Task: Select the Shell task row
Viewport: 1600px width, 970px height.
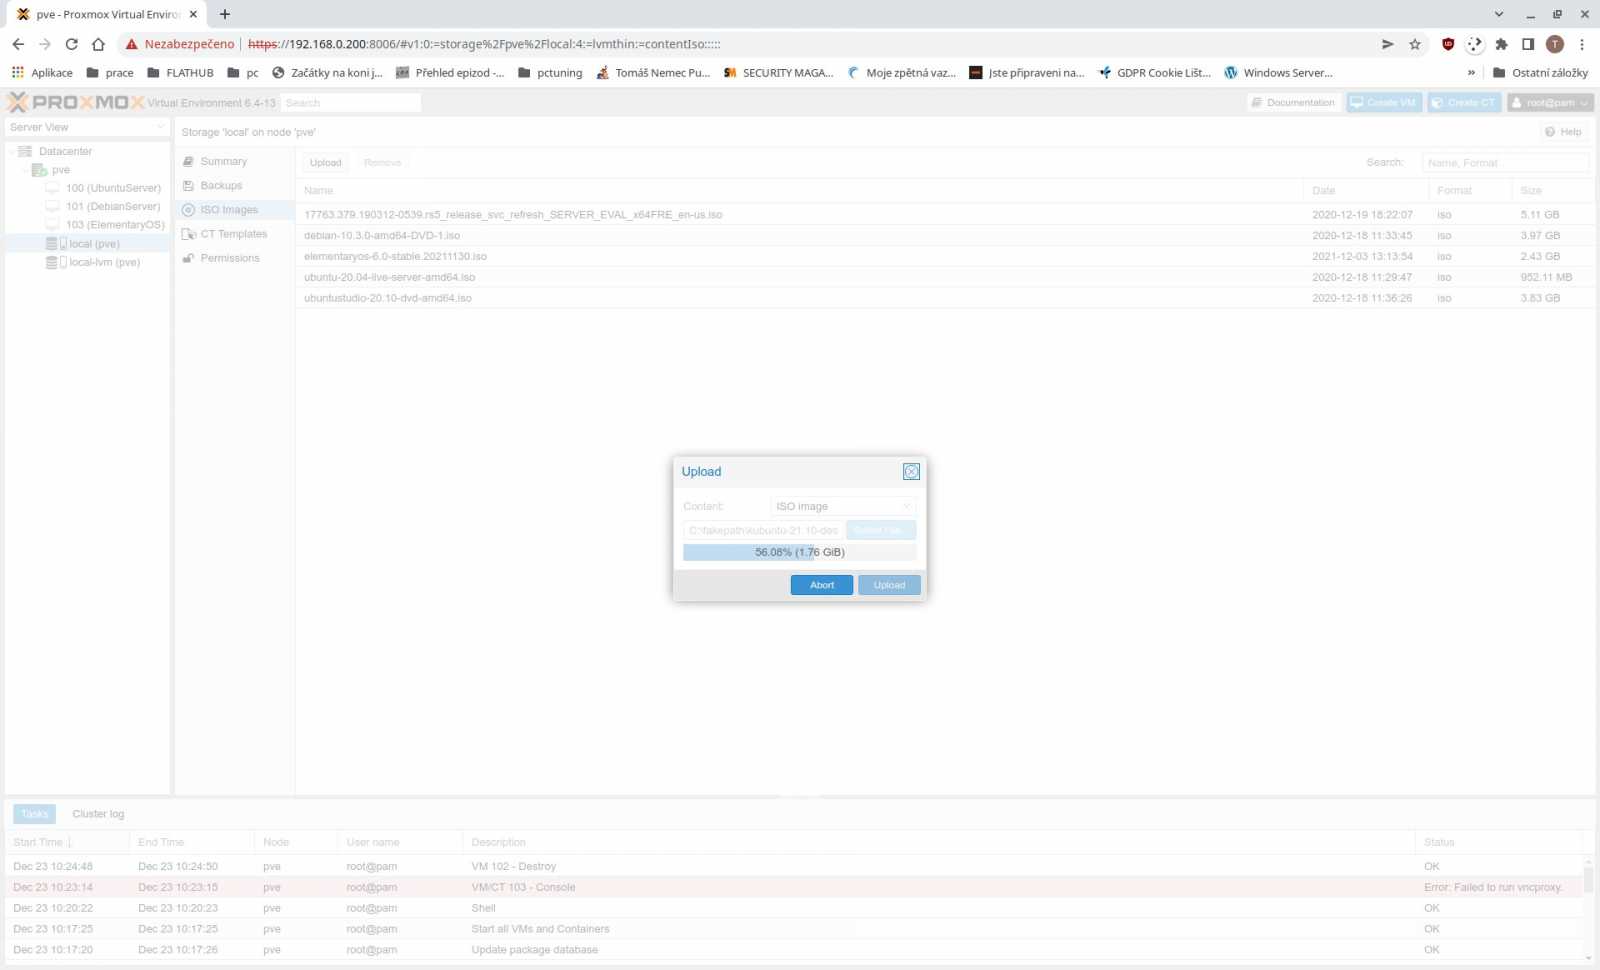Action: pyautogui.click(x=795, y=908)
